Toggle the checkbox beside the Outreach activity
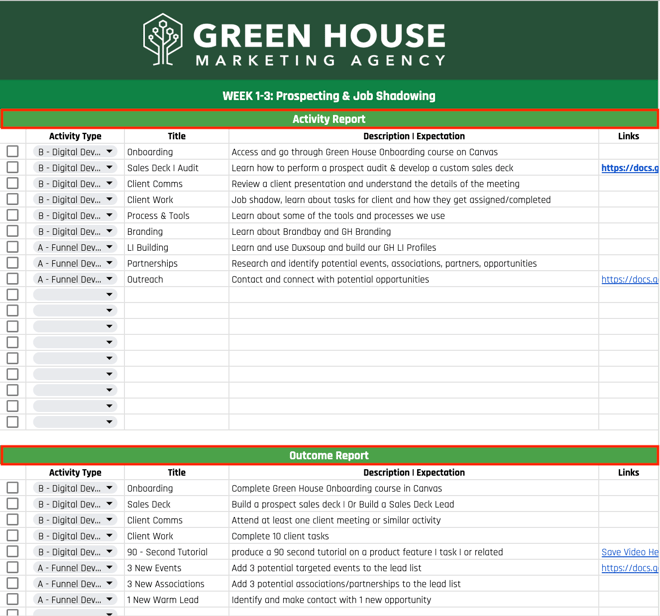The image size is (660, 616). (13, 280)
